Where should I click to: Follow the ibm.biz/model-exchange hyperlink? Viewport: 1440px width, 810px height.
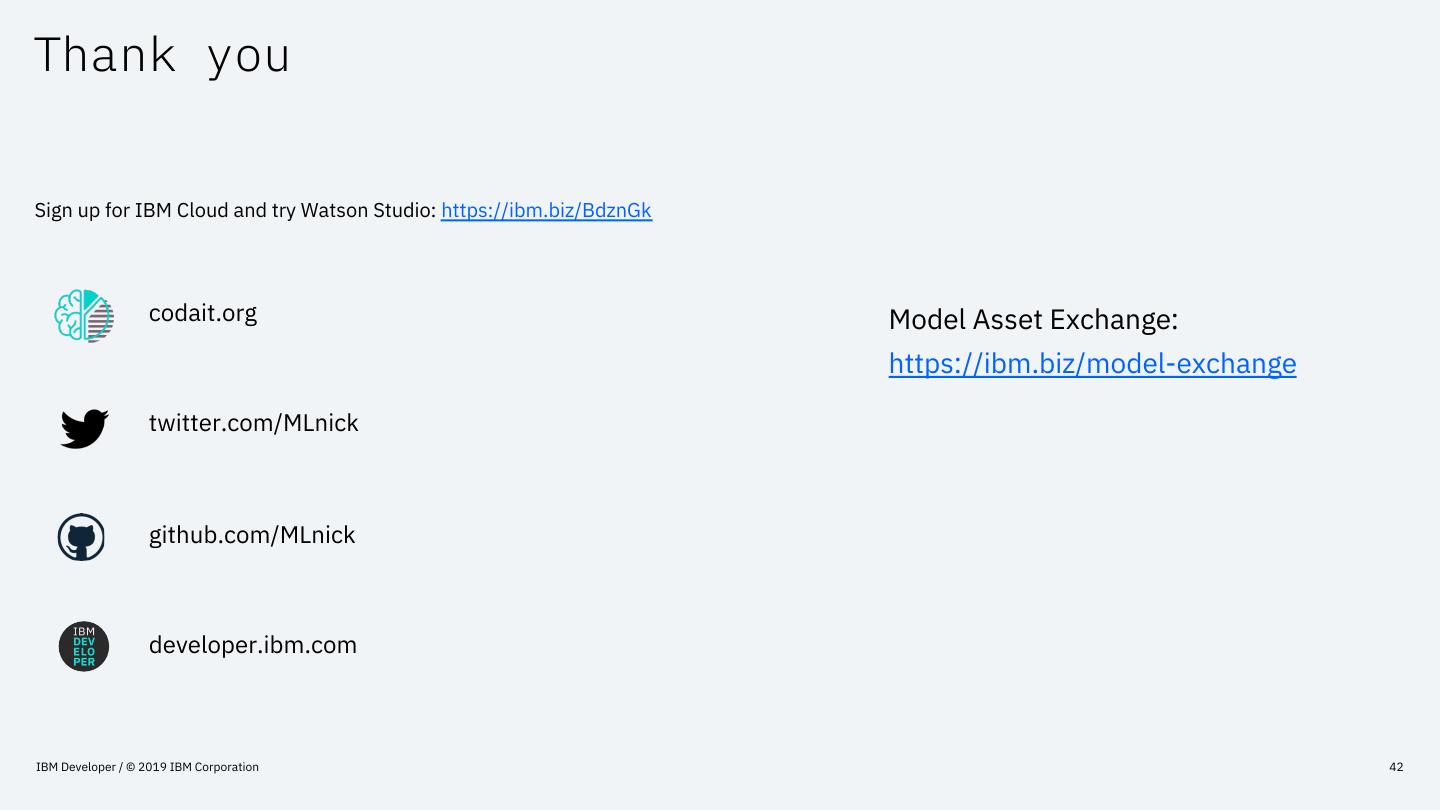(x=1092, y=363)
